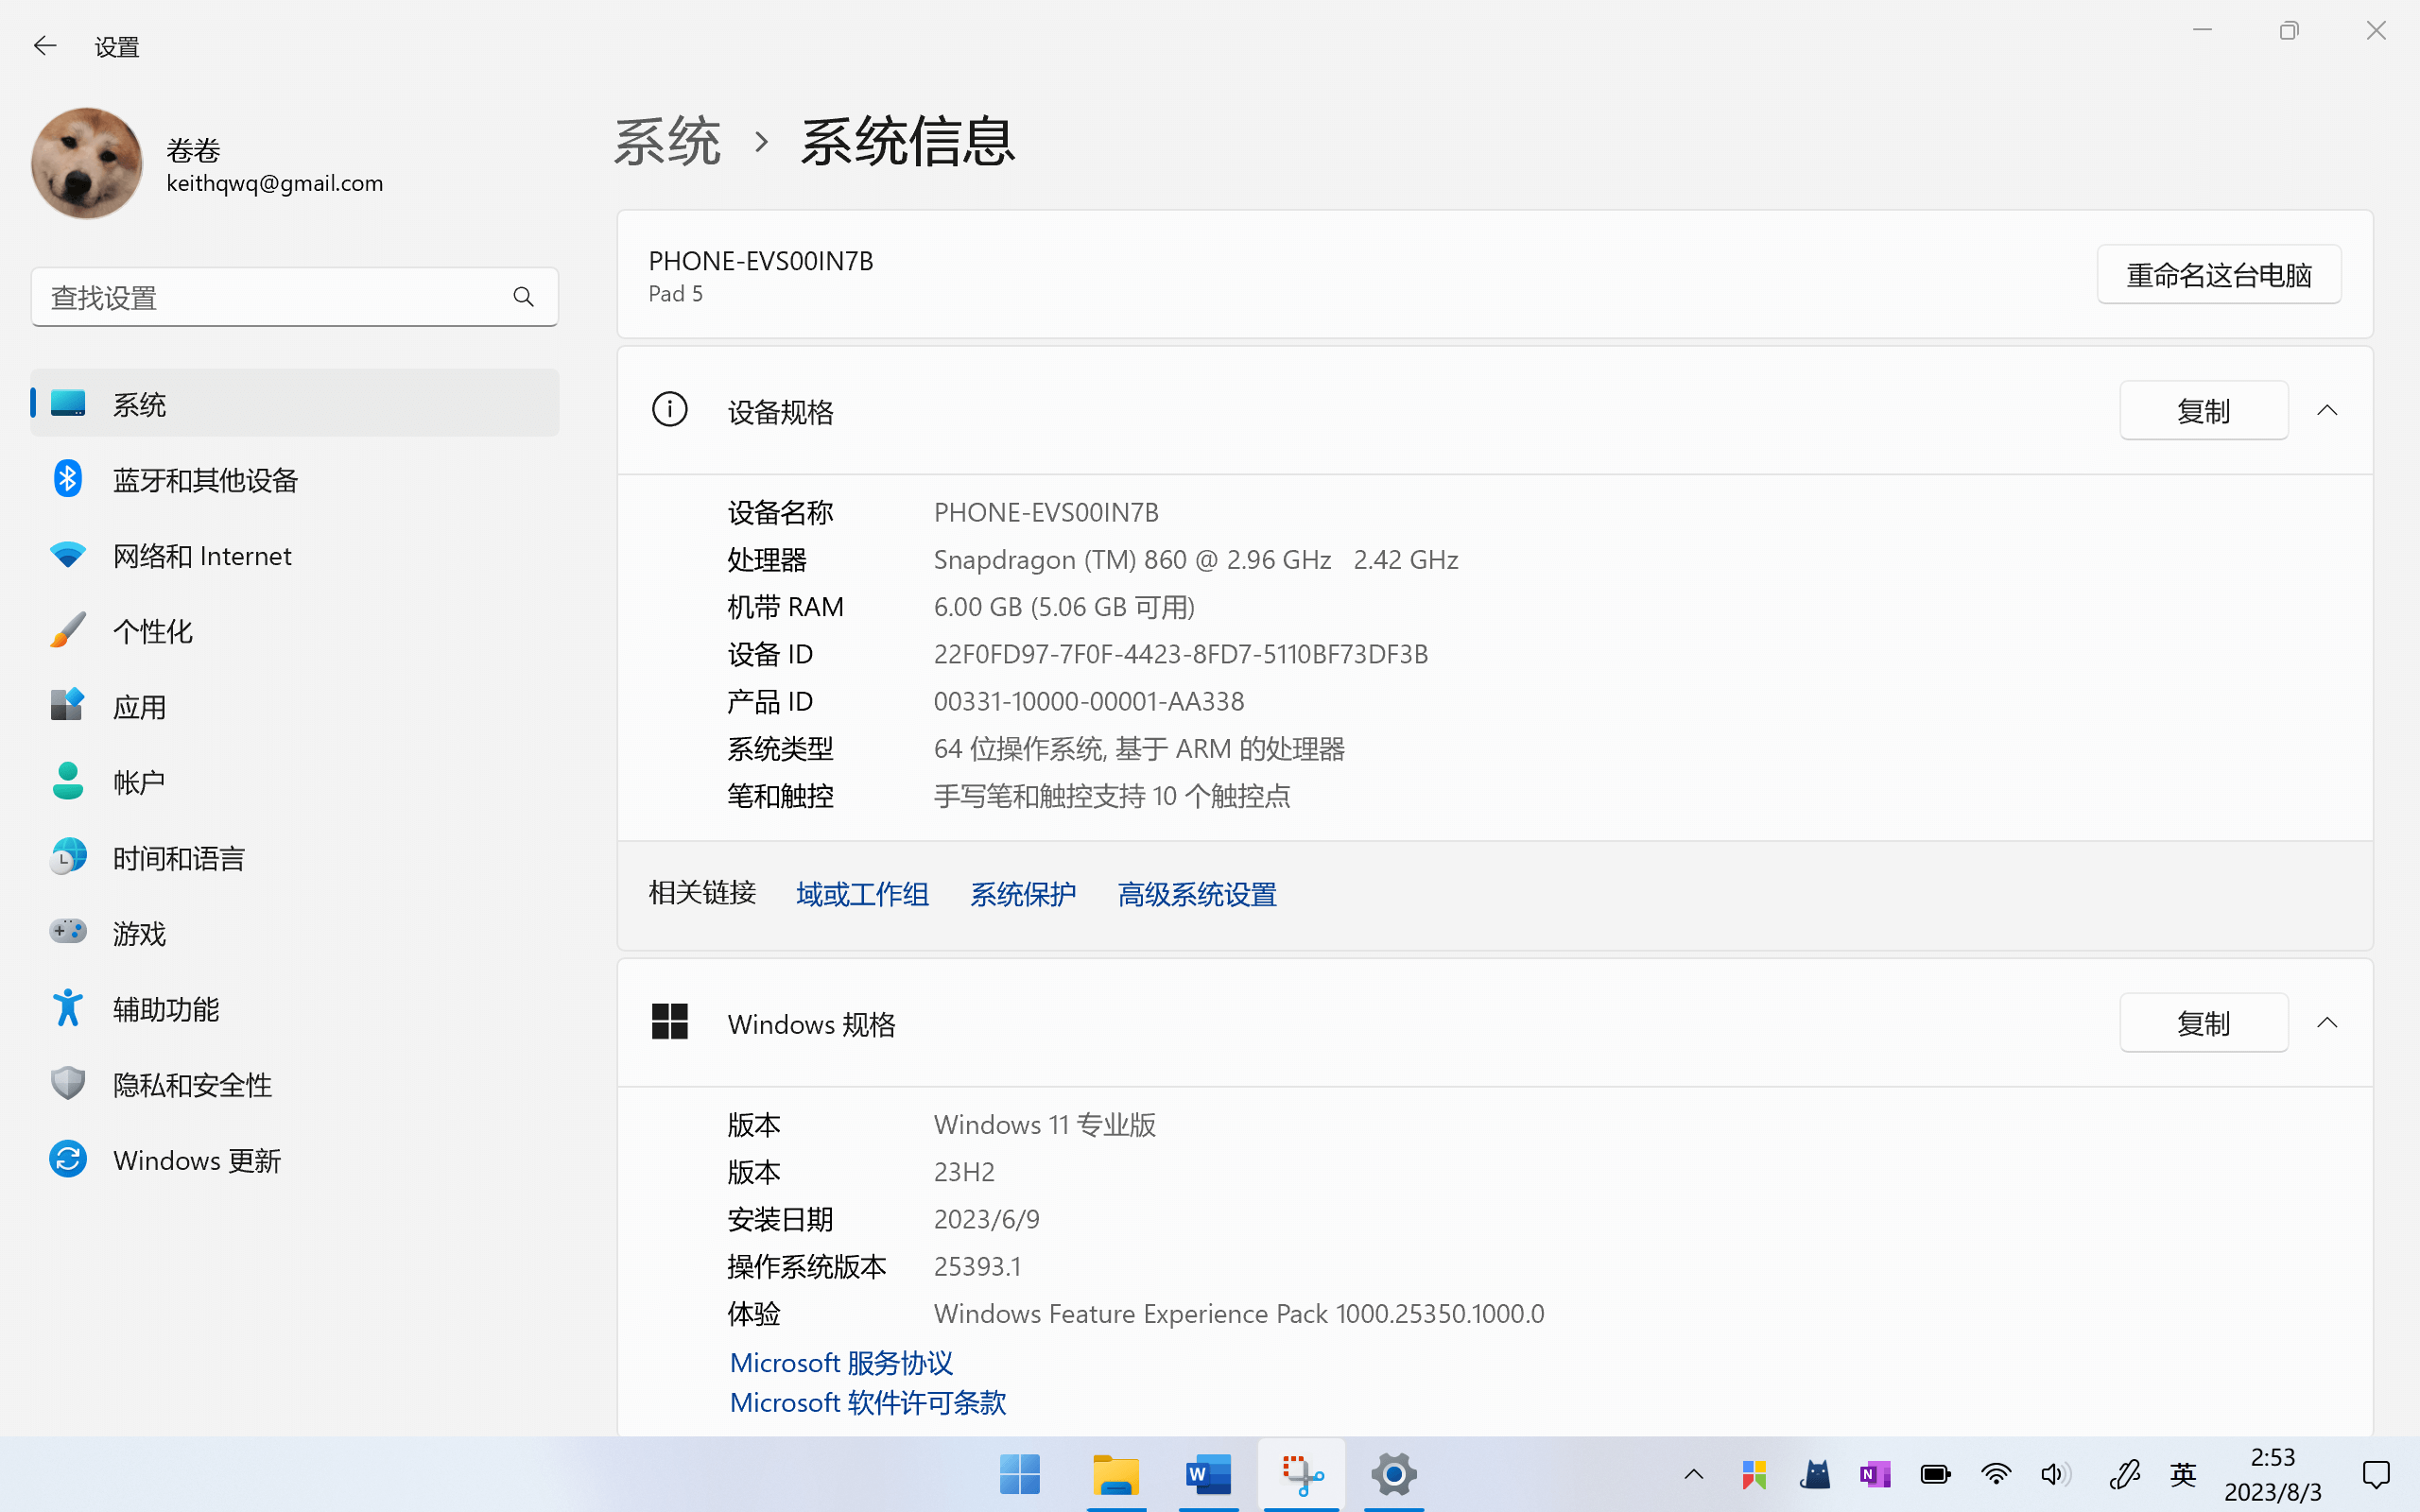Viewport: 2420px width, 1512px height.
Task: Open the Network and Internet section
Action: 201,556
